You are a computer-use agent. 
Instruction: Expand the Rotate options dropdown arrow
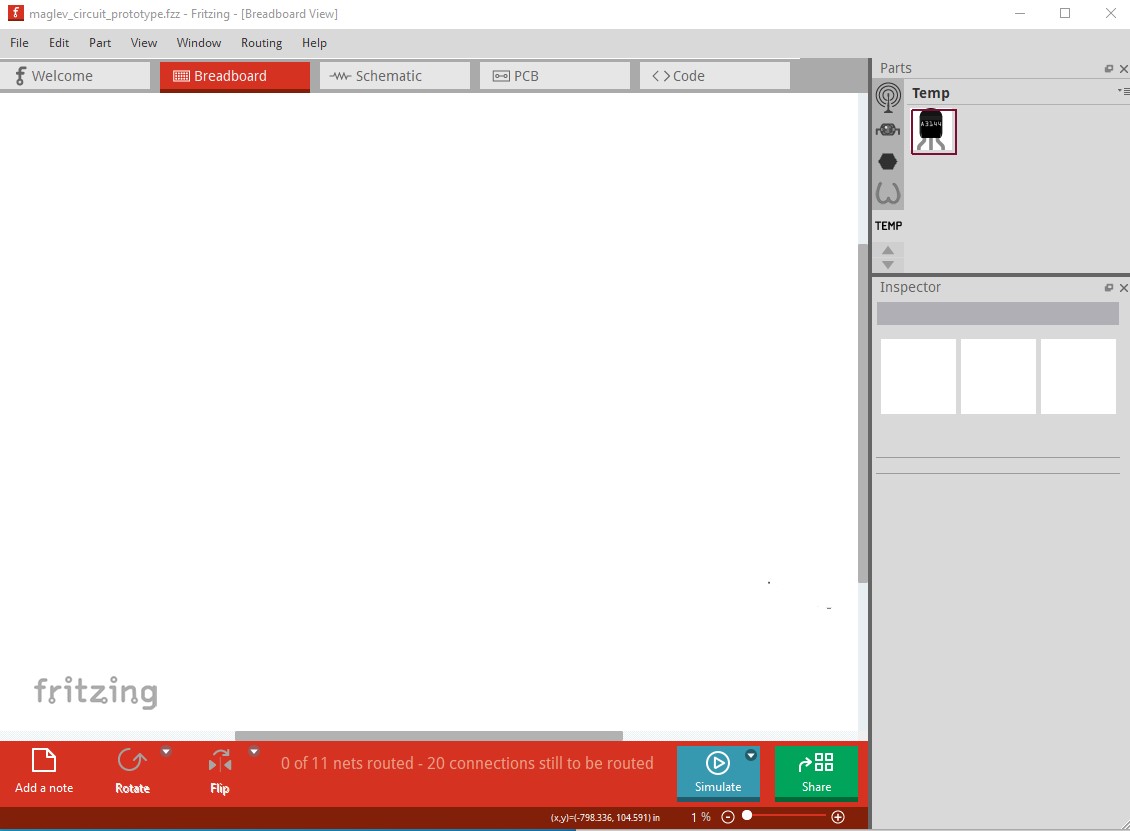tap(167, 751)
